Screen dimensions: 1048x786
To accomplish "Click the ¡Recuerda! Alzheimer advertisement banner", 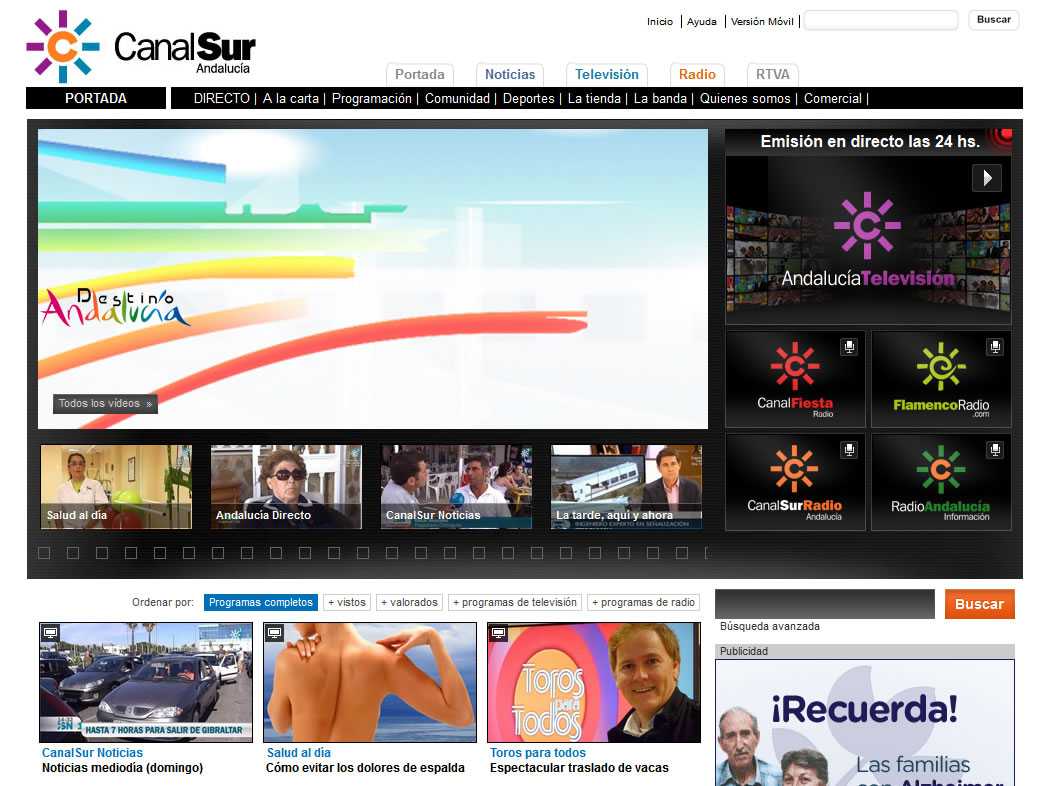I will click(865, 723).
